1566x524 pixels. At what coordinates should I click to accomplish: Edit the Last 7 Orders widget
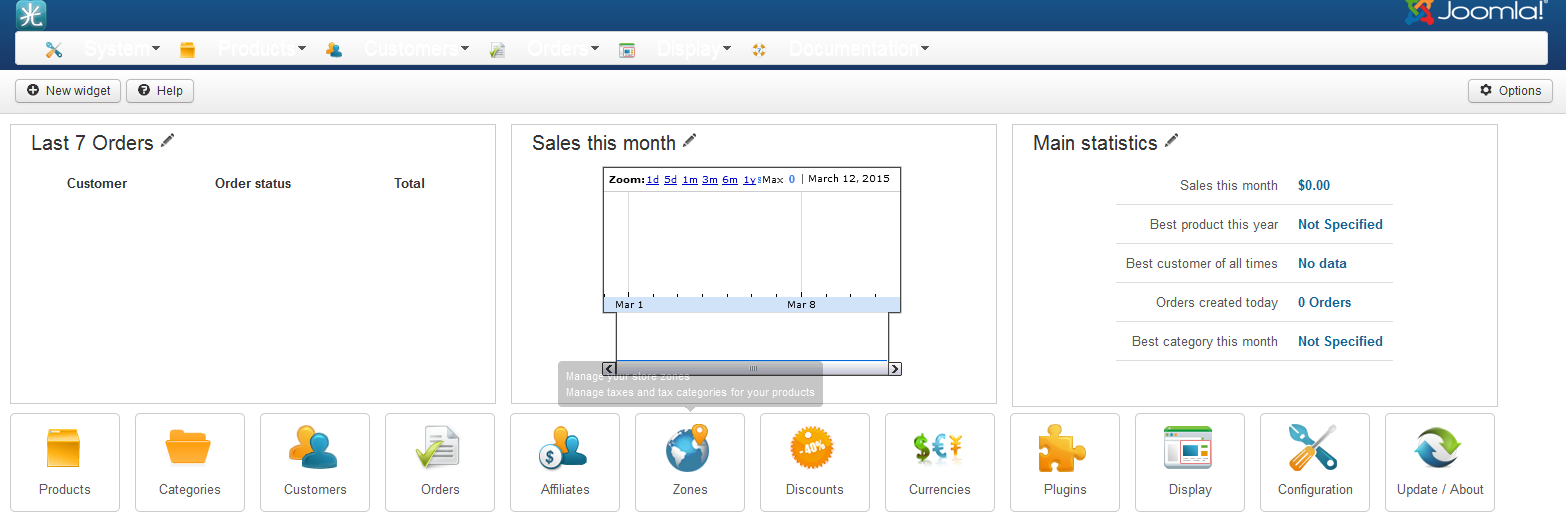tap(168, 141)
